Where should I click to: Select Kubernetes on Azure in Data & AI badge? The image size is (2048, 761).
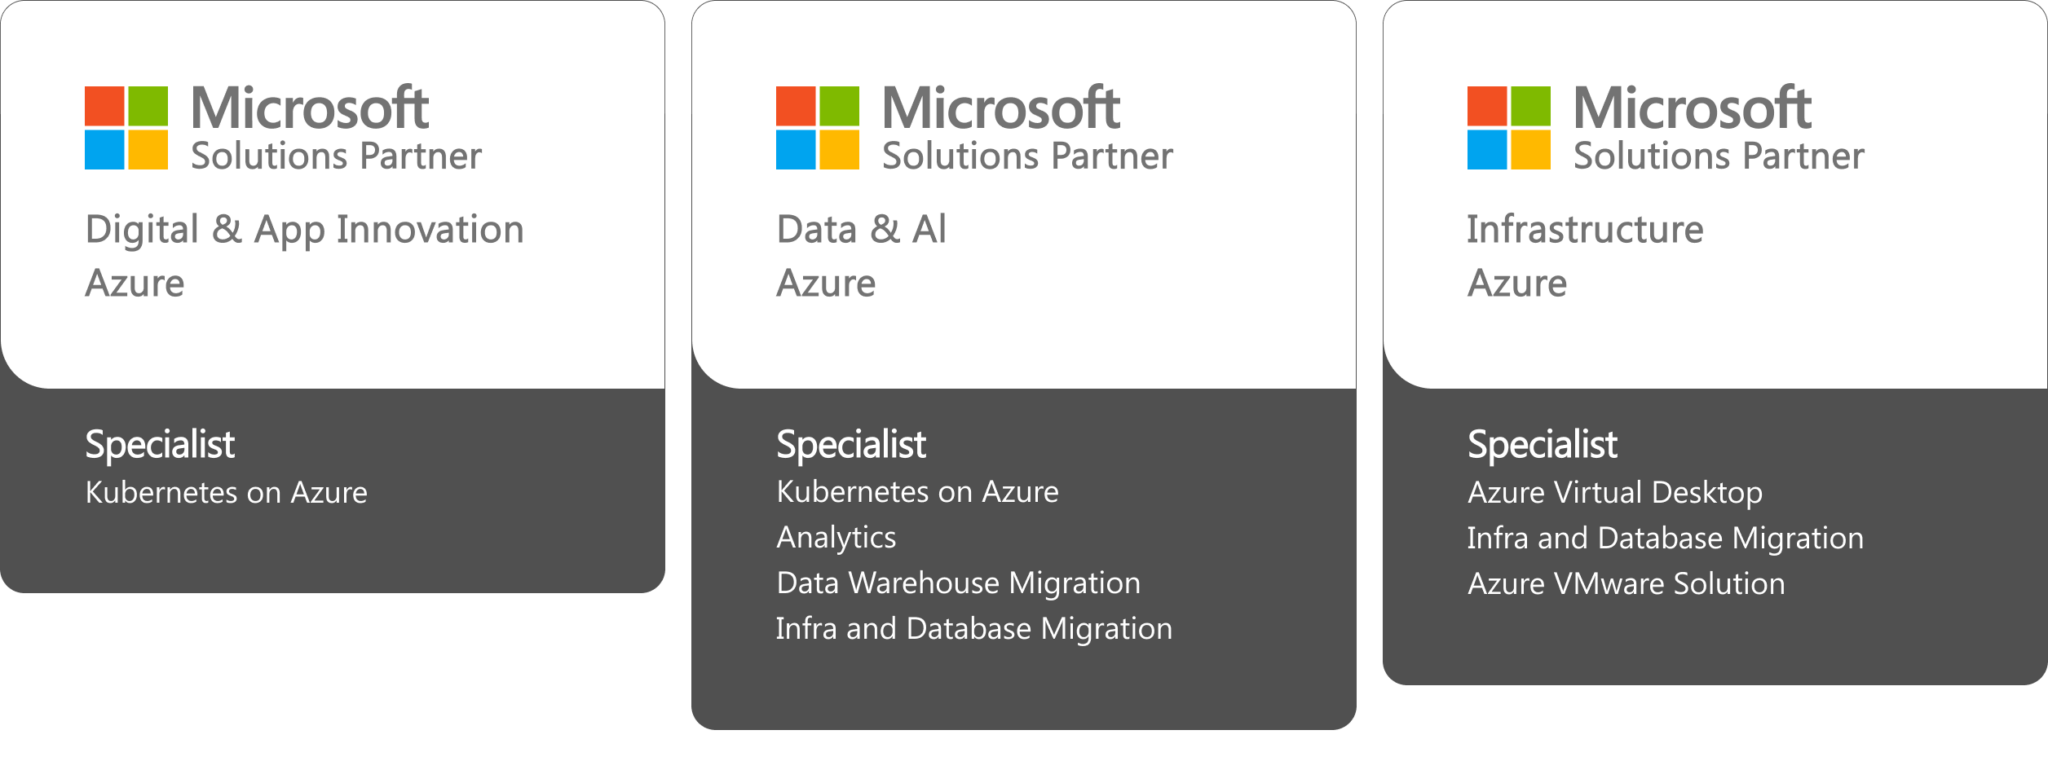pos(917,492)
